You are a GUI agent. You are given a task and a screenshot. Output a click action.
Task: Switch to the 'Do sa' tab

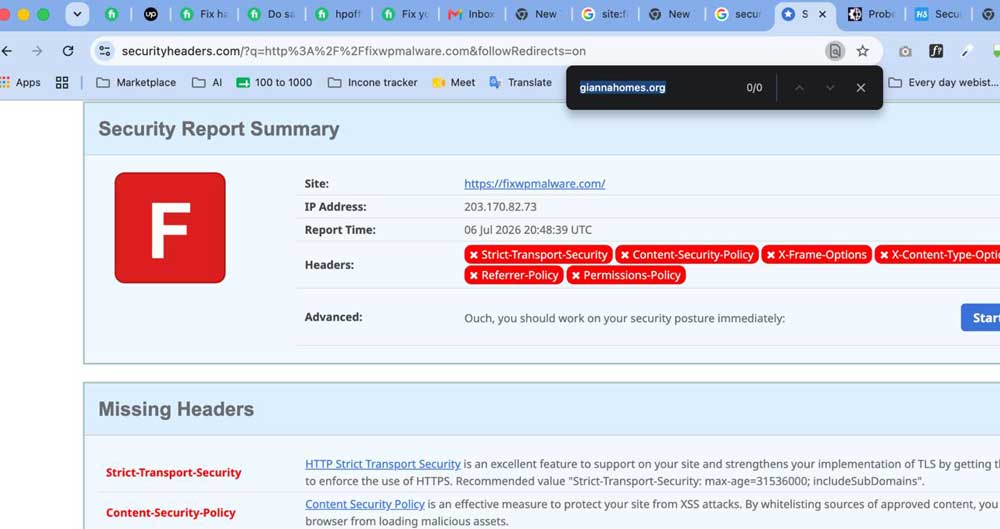point(272,14)
